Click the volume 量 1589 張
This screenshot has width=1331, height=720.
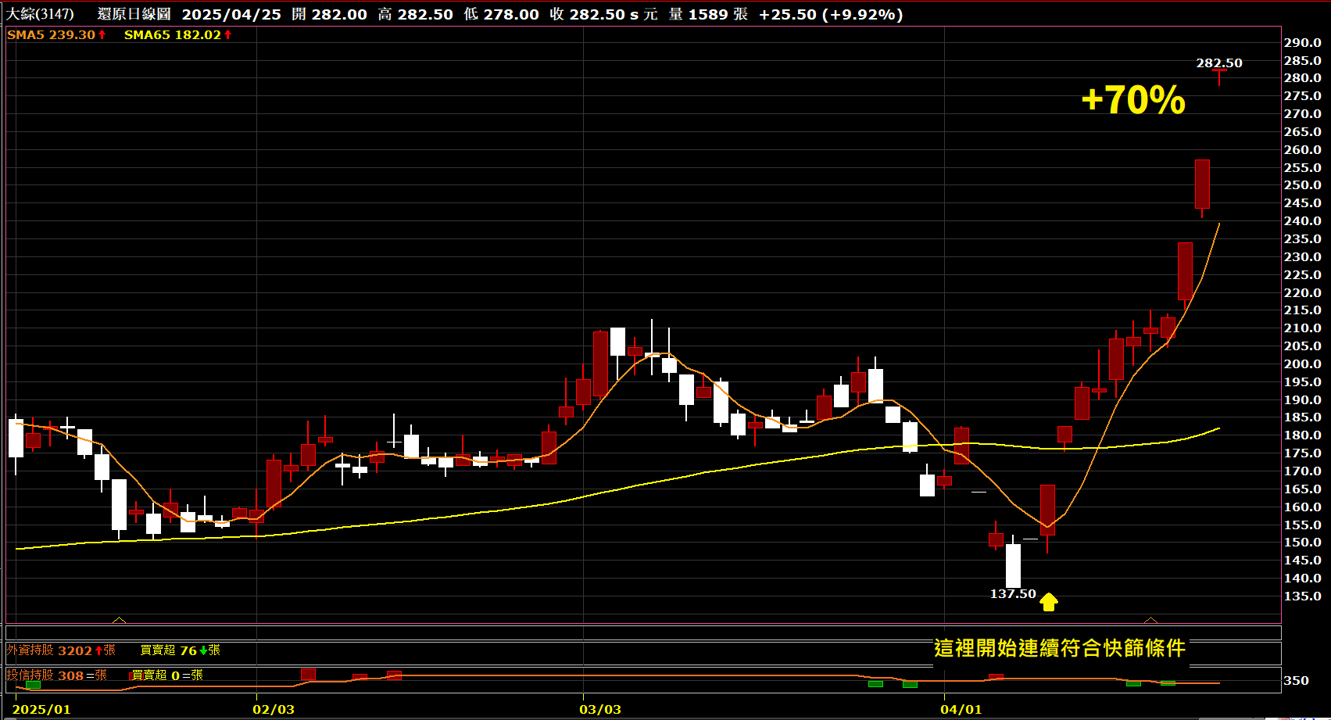pos(706,14)
